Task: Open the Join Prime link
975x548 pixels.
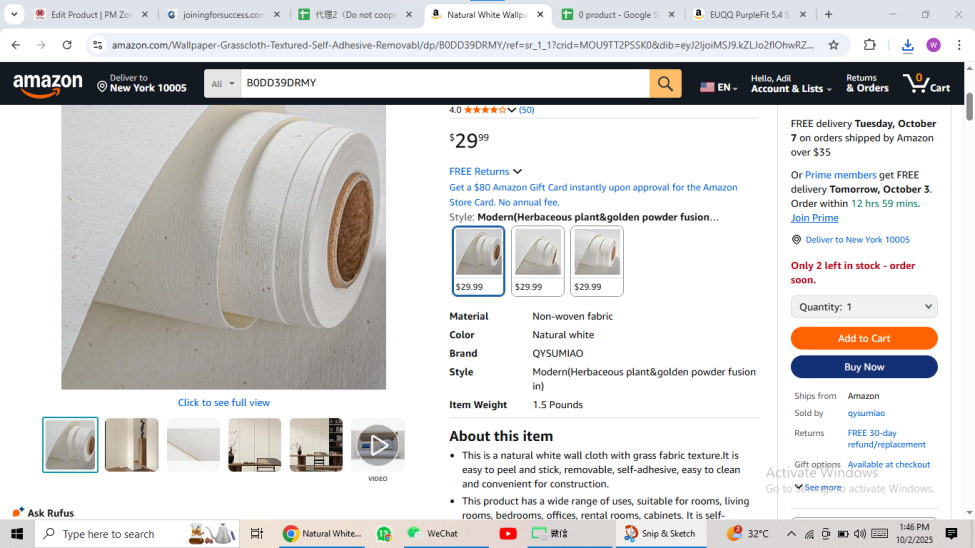Action: (814, 218)
